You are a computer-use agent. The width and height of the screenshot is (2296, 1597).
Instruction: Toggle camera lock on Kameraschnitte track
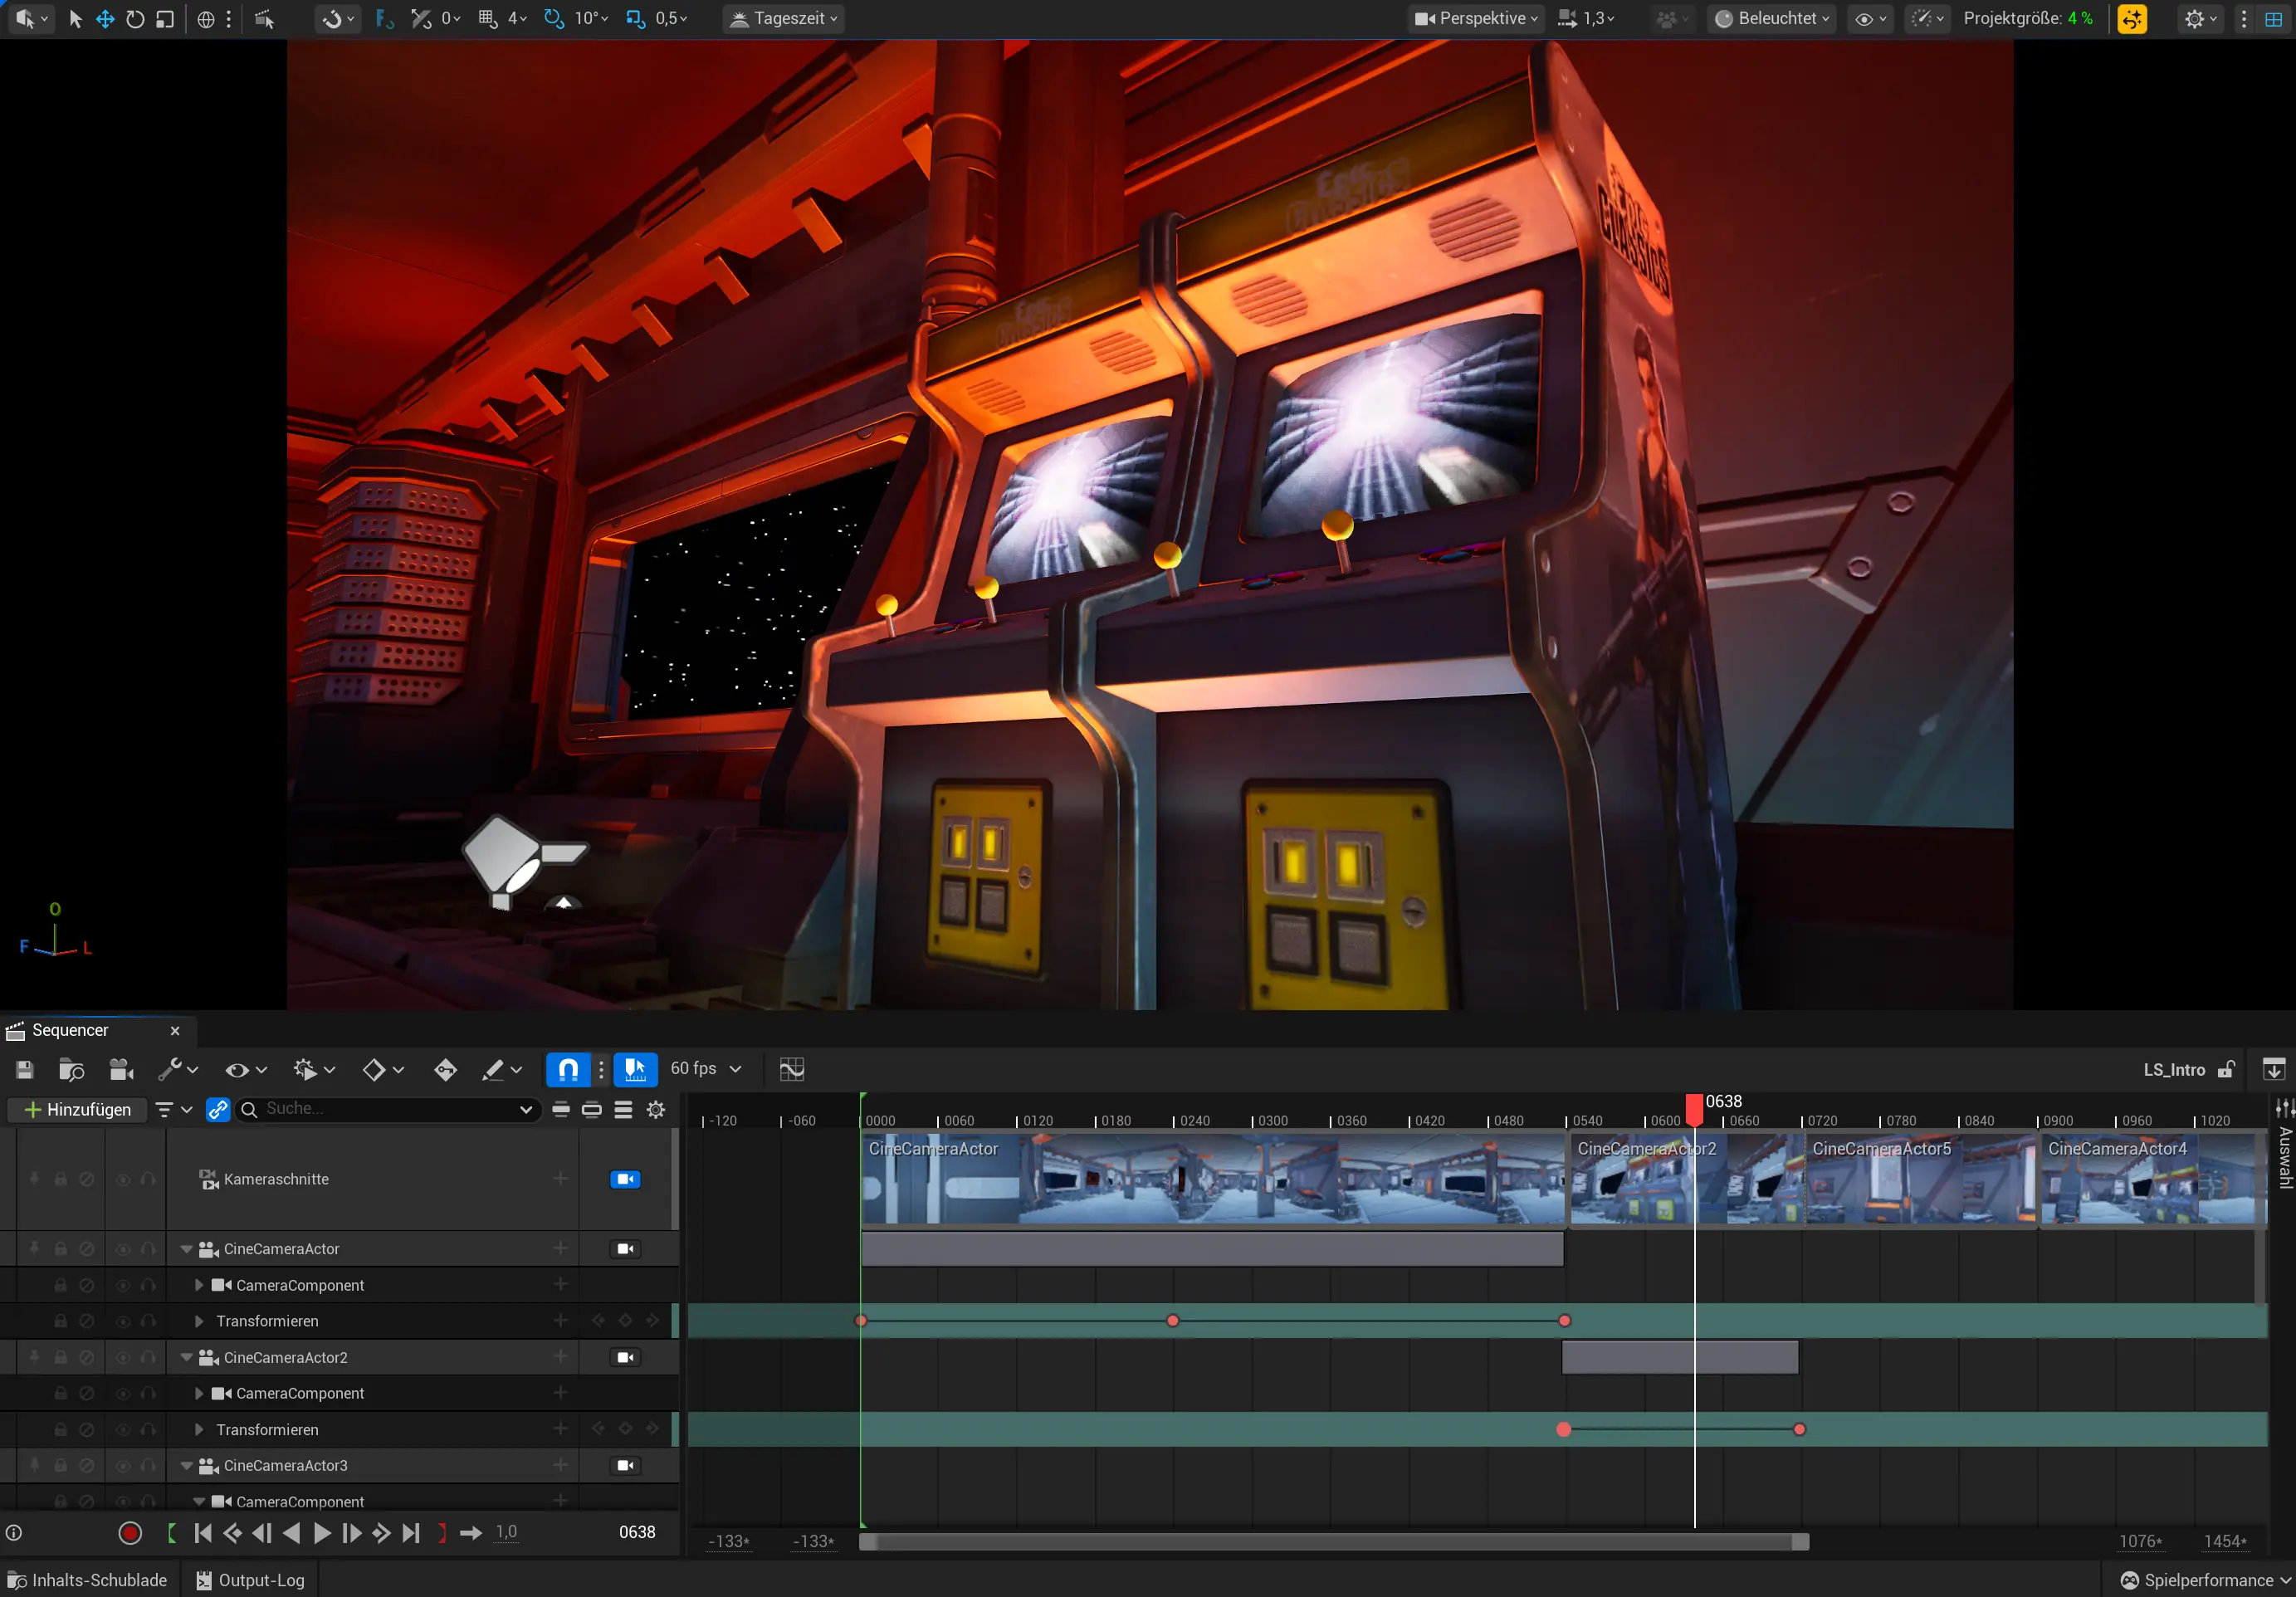pos(626,1179)
